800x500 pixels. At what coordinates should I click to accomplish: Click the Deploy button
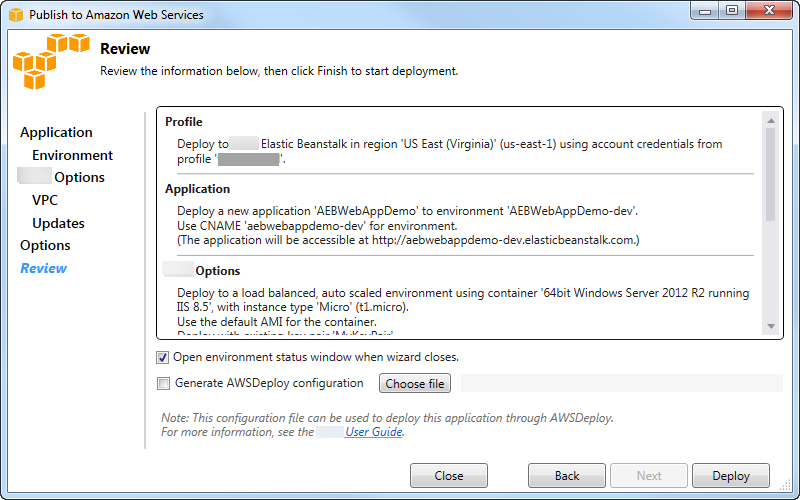731,476
